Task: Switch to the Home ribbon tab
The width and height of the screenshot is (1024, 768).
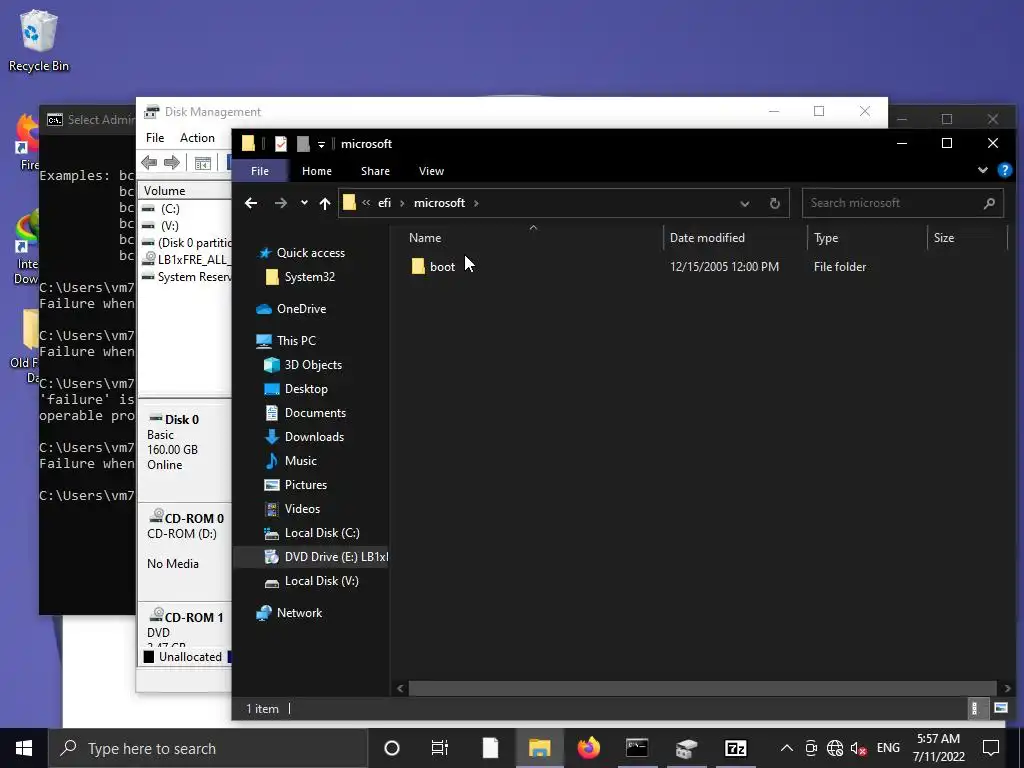Action: click(x=317, y=171)
